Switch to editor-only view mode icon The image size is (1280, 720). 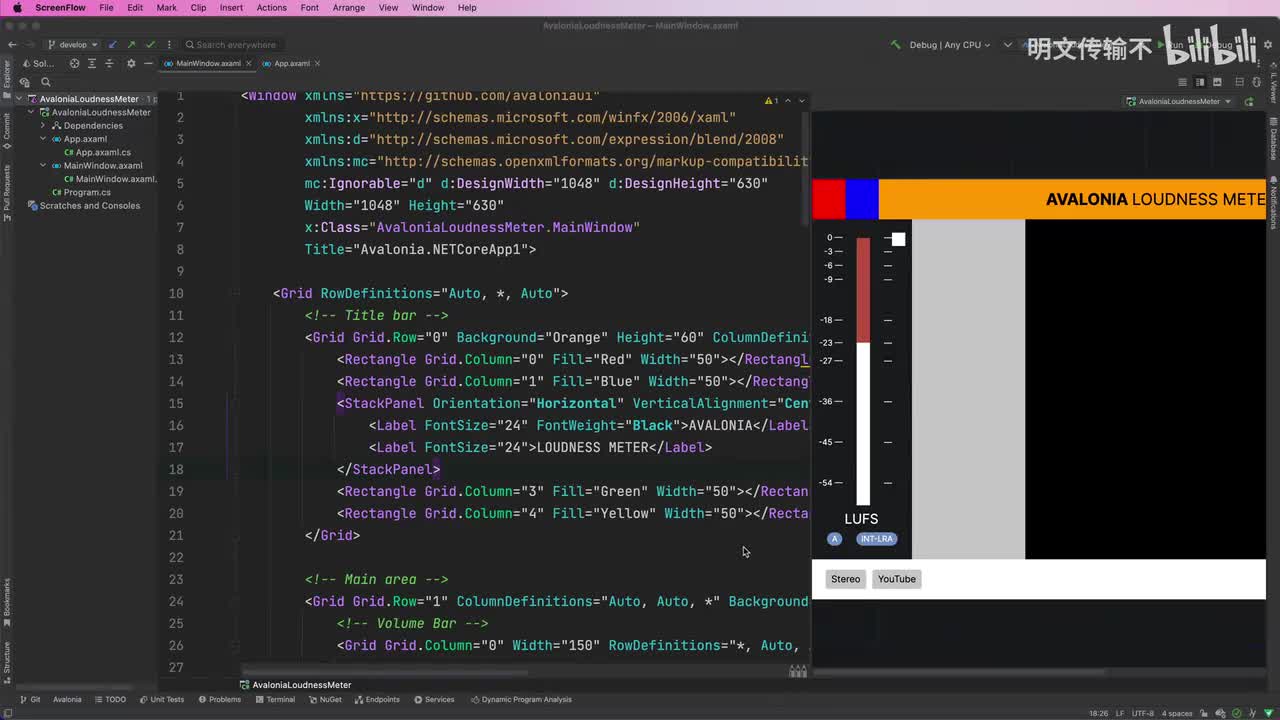click(x=1182, y=82)
